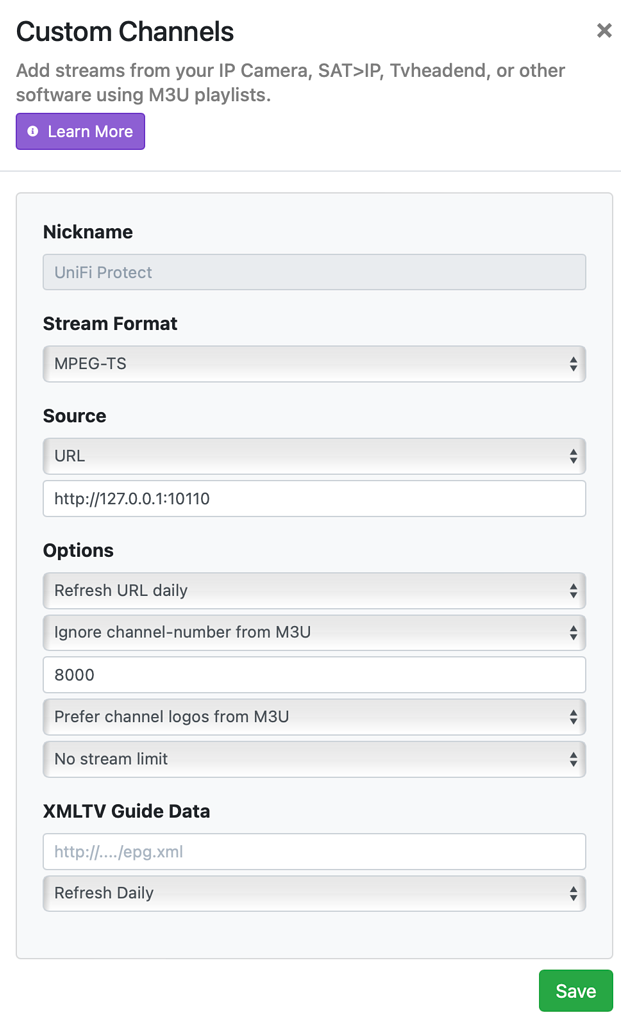621x1024 pixels.
Task: Open the No stream limit dropdown
Action: (300, 759)
